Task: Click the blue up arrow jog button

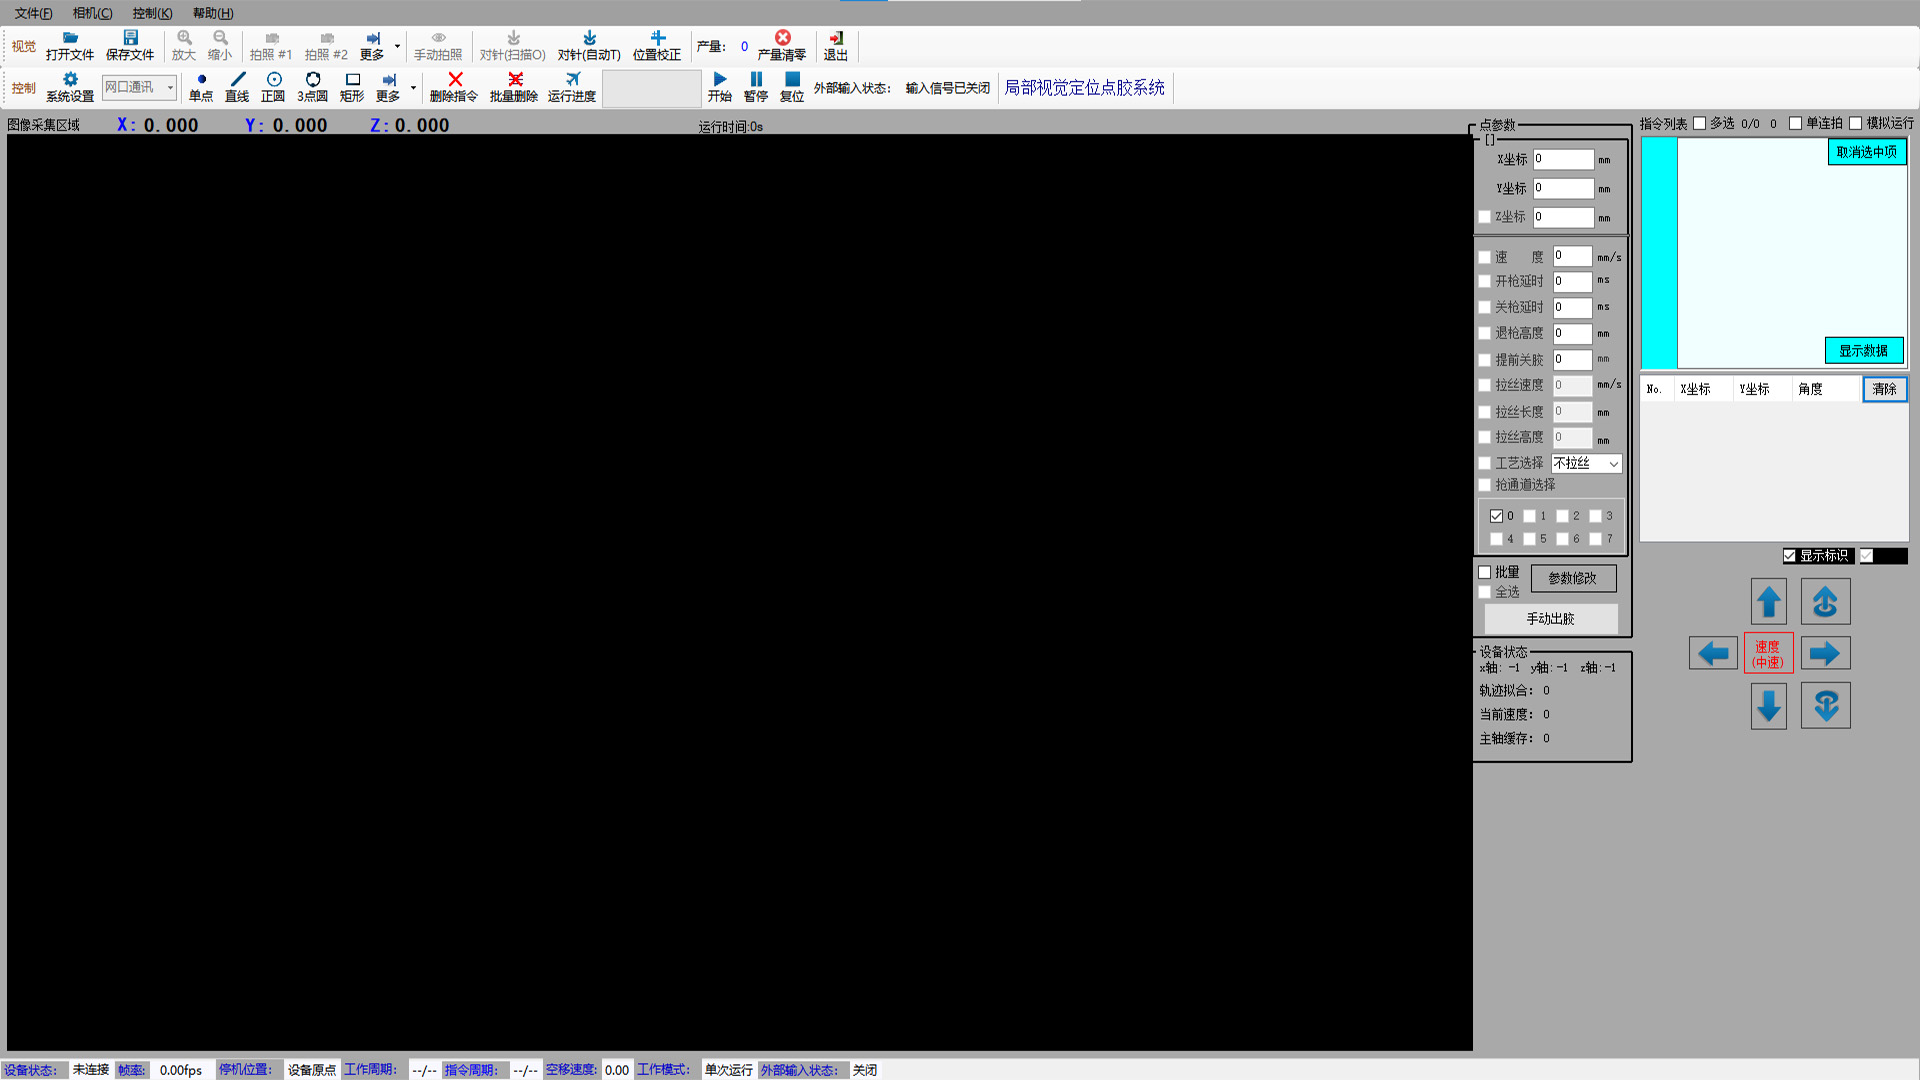Action: (1768, 602)
